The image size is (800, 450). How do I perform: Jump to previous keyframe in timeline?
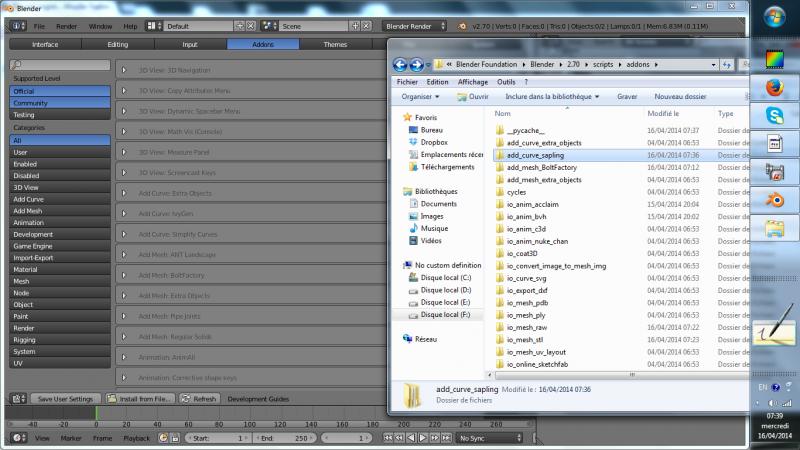(x=399, y=438)
